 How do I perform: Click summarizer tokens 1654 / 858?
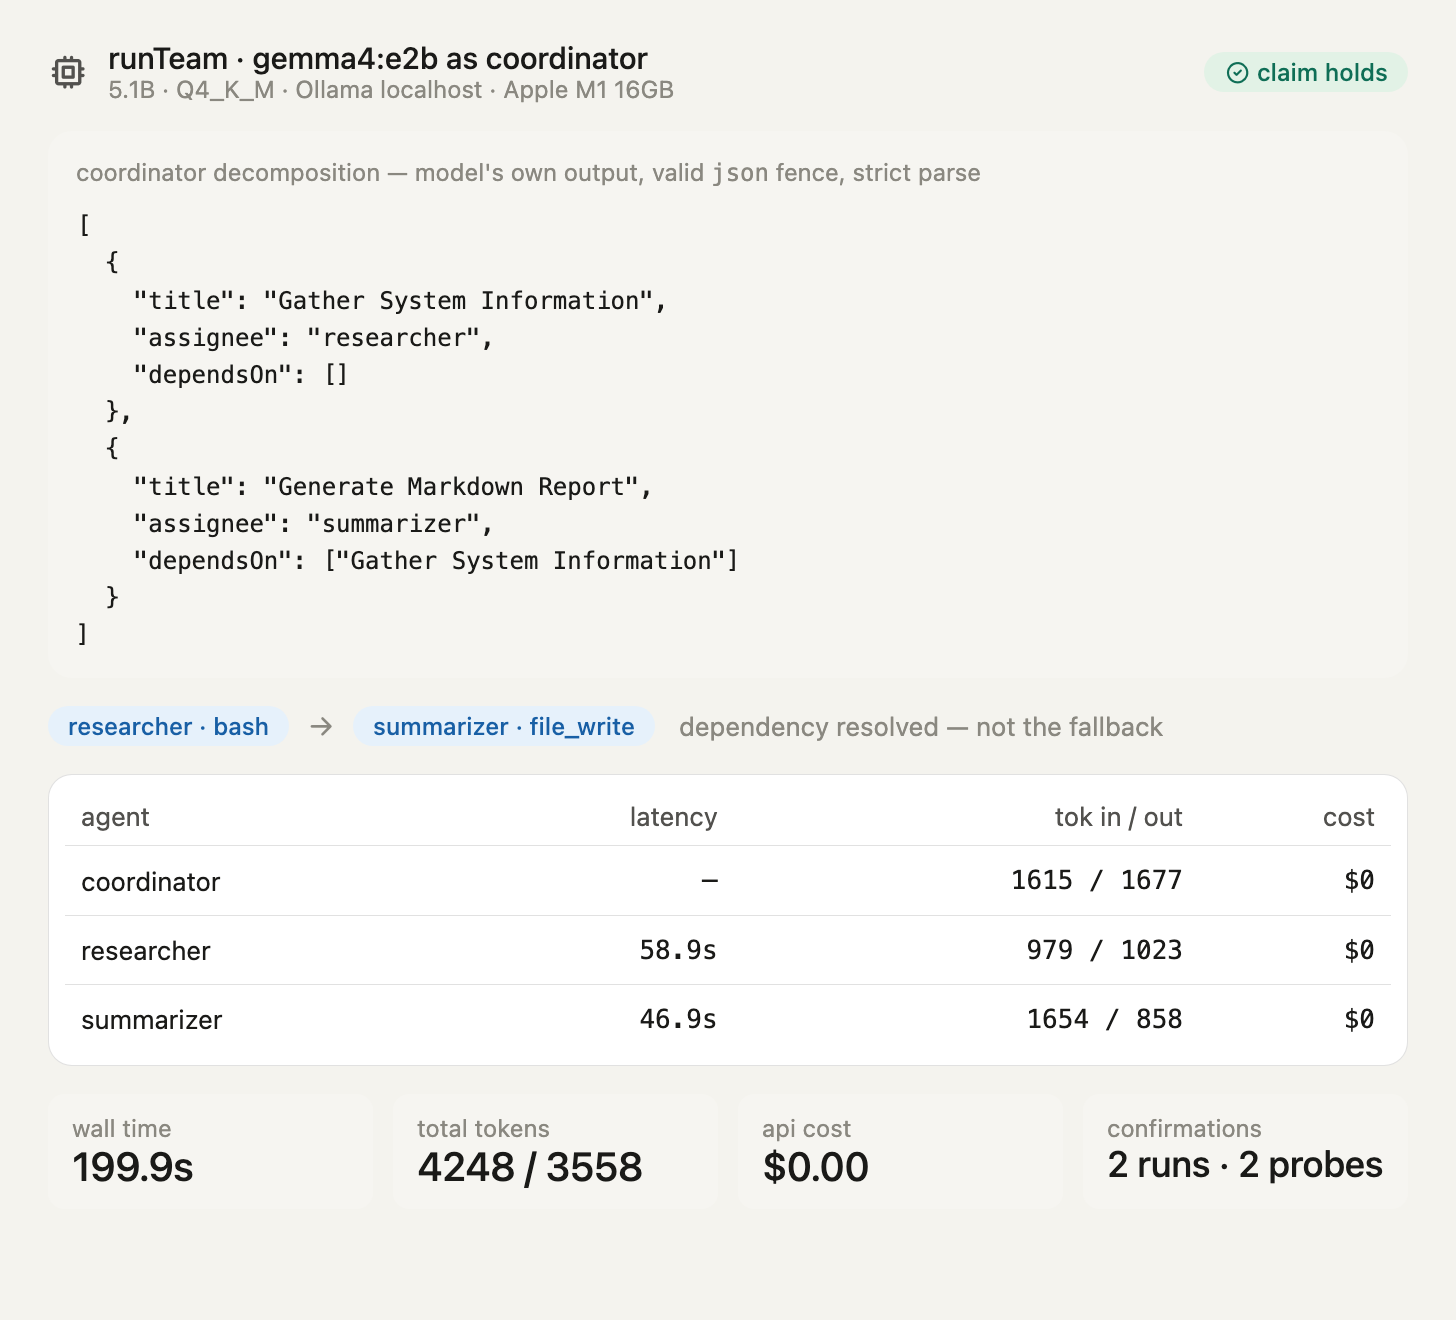[1105, 1019]
